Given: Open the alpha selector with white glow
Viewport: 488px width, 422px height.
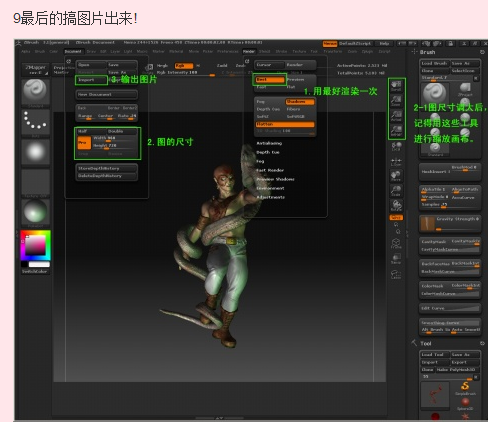Looking at the screenshot, I should tap(36, 152).
